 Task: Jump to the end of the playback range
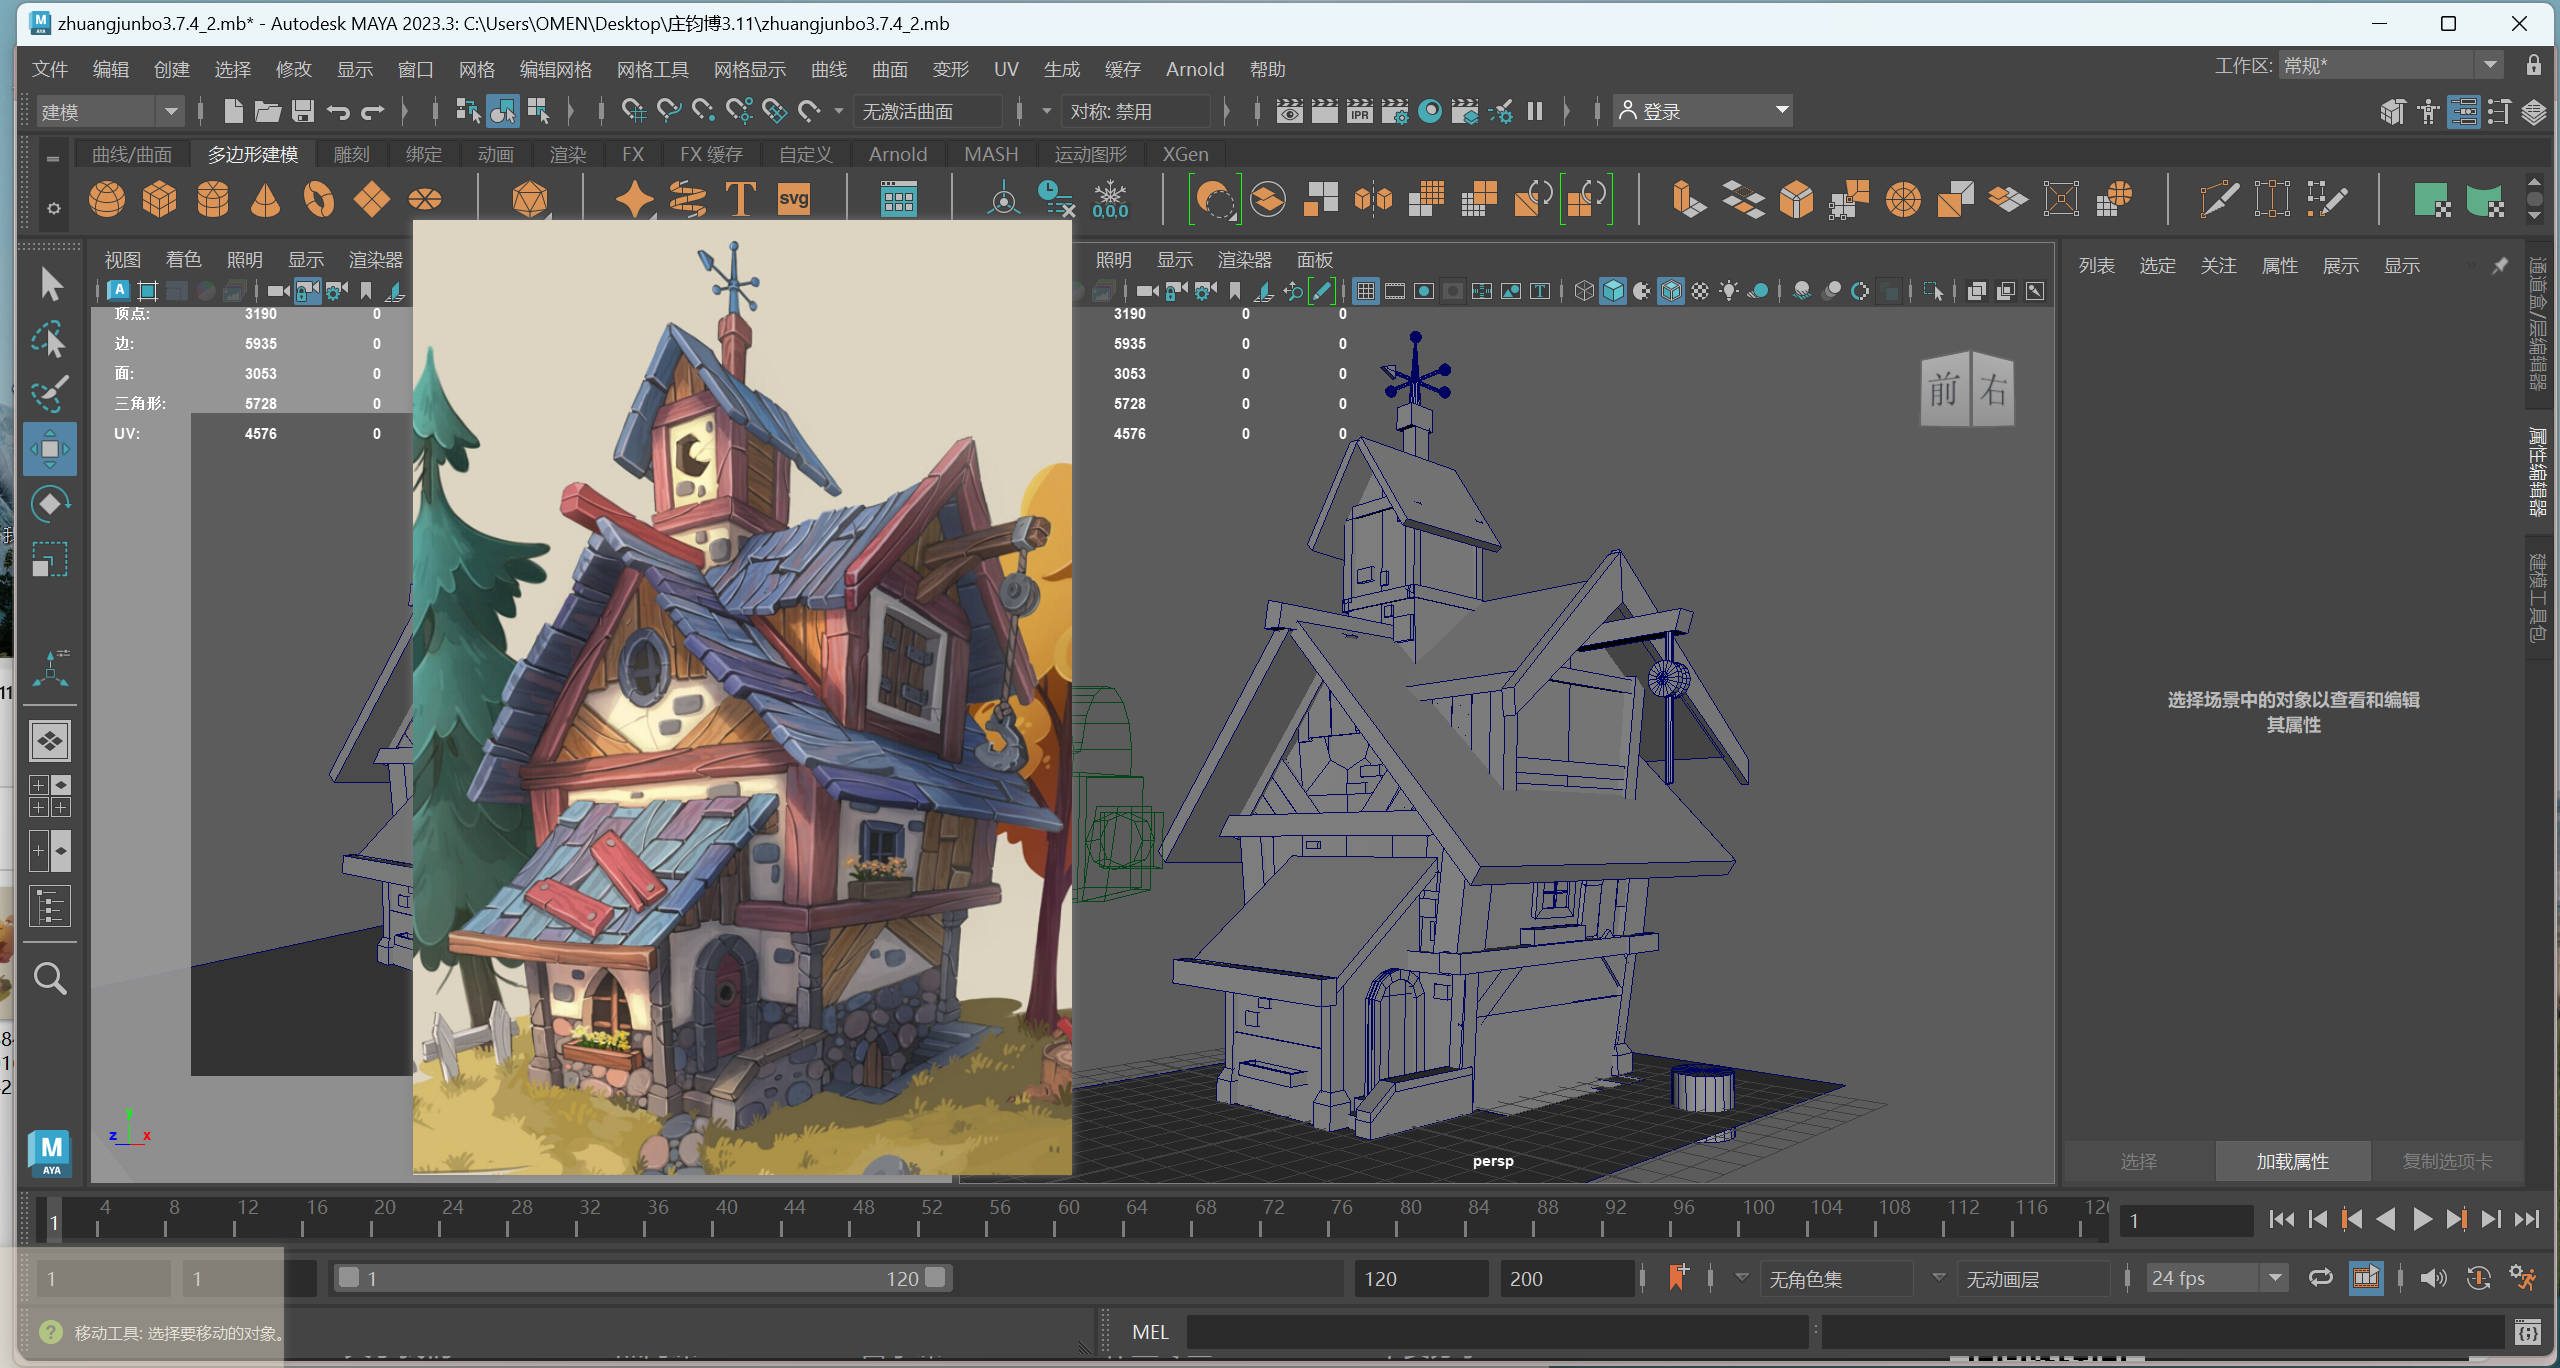2527,1219
